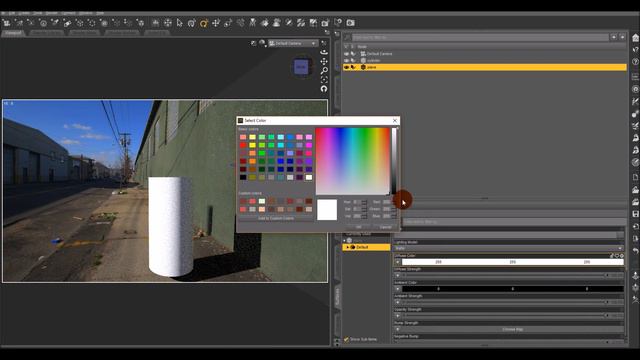Click the import arrow icon in right sidebar

pyautogui.click(x=635, y=226)
